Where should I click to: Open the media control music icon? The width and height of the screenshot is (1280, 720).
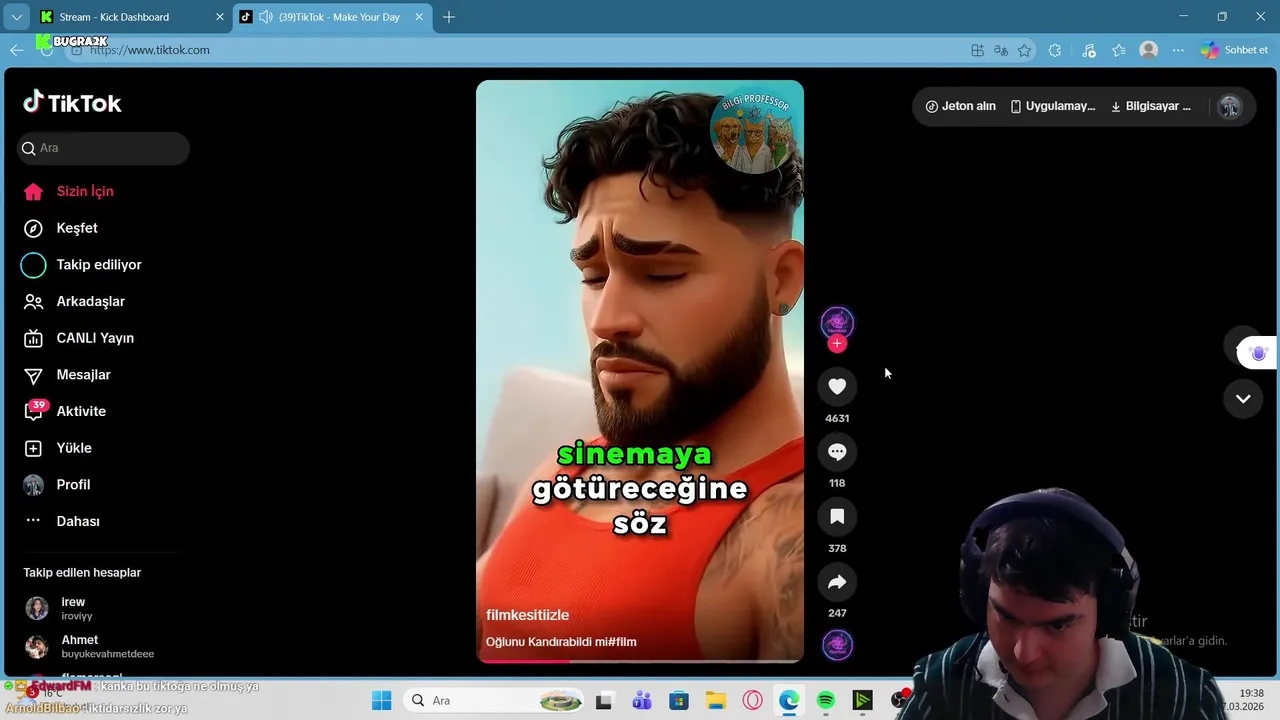point(1089,50)
